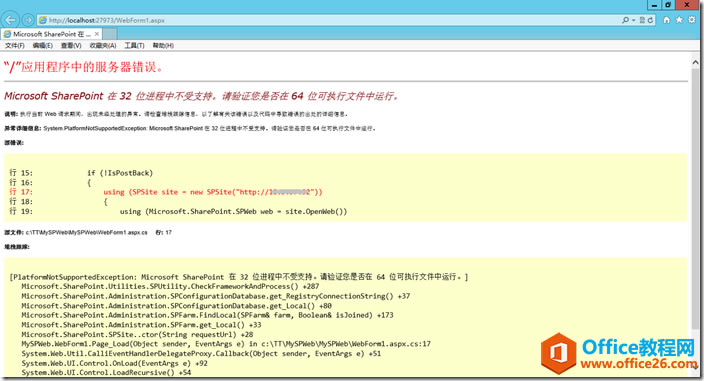The width and height of the screenshot is (704, 381).
Task: Go back with the browser back arrow
Action: (x=10, y=20)
